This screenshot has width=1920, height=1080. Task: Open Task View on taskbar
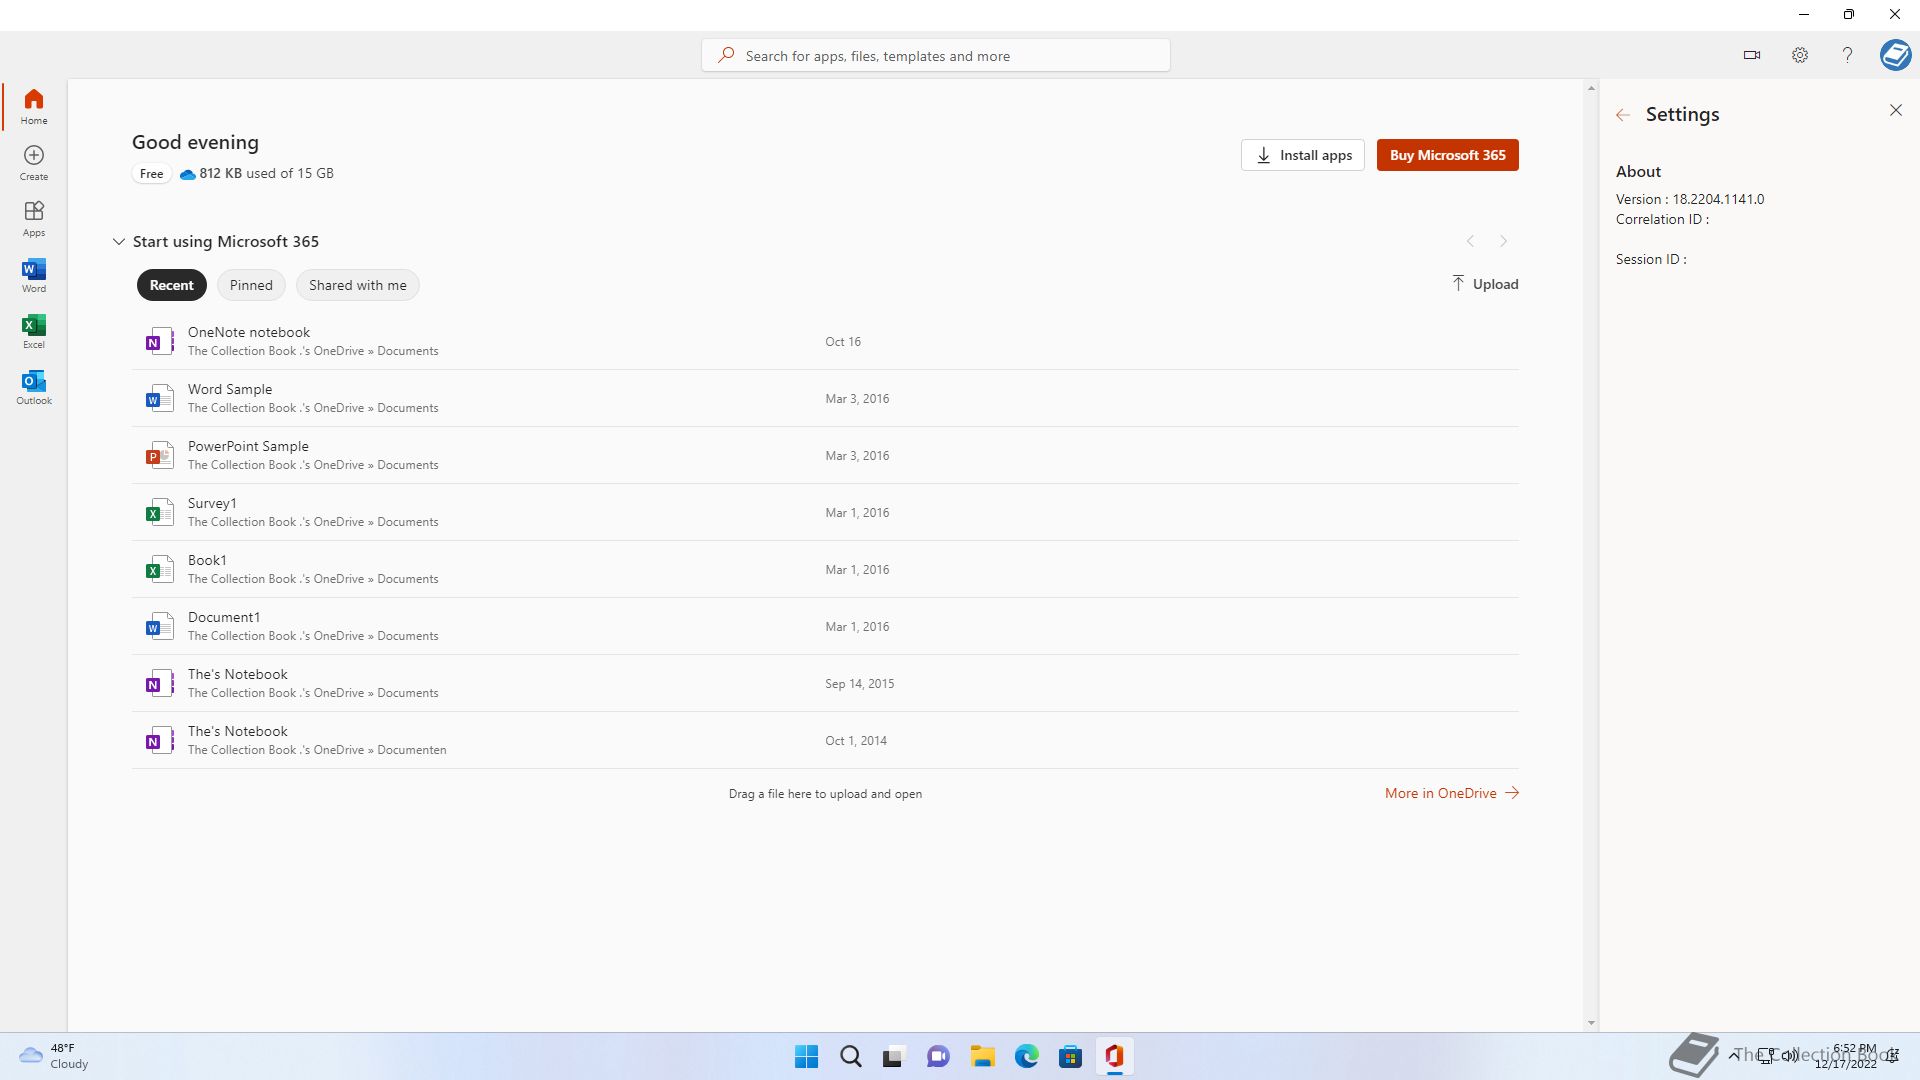point(894,1056)
